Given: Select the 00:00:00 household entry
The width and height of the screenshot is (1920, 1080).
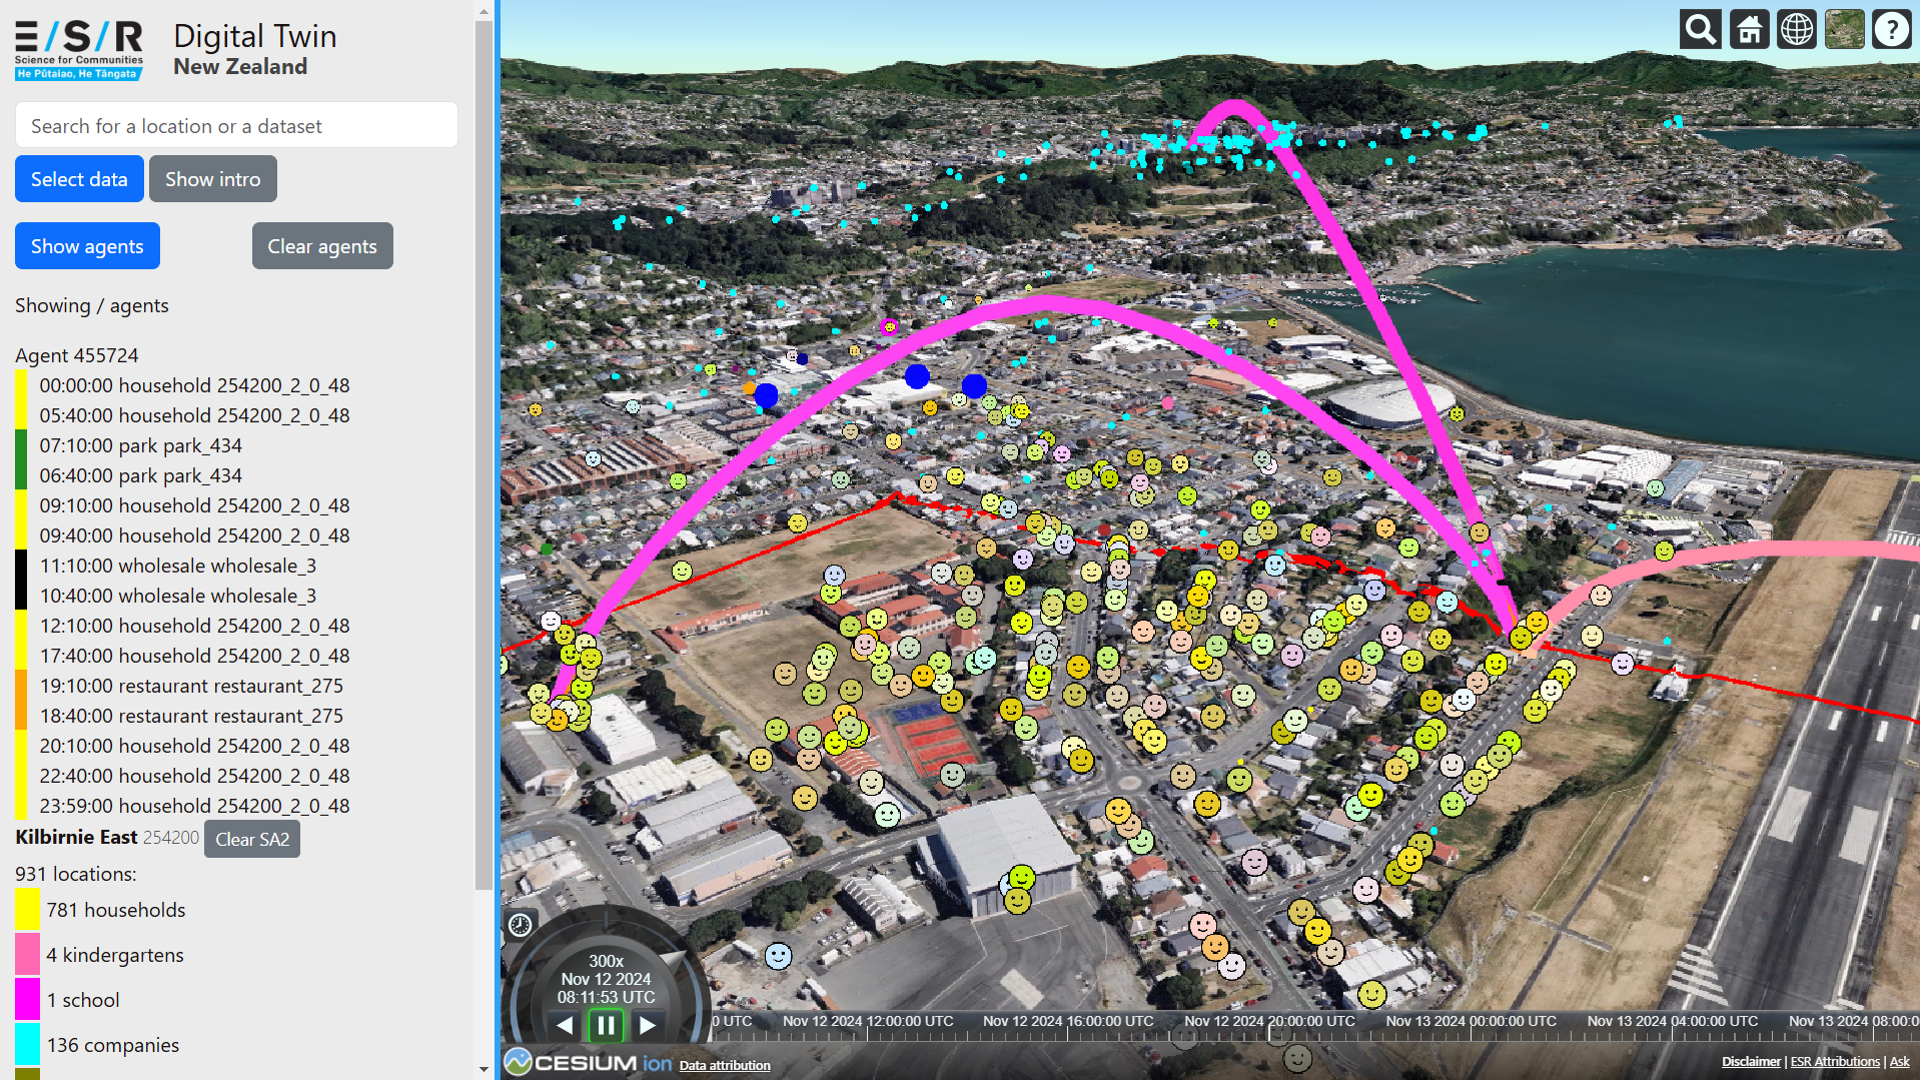Looking at the screenshot, I should [x=194, y=386].
